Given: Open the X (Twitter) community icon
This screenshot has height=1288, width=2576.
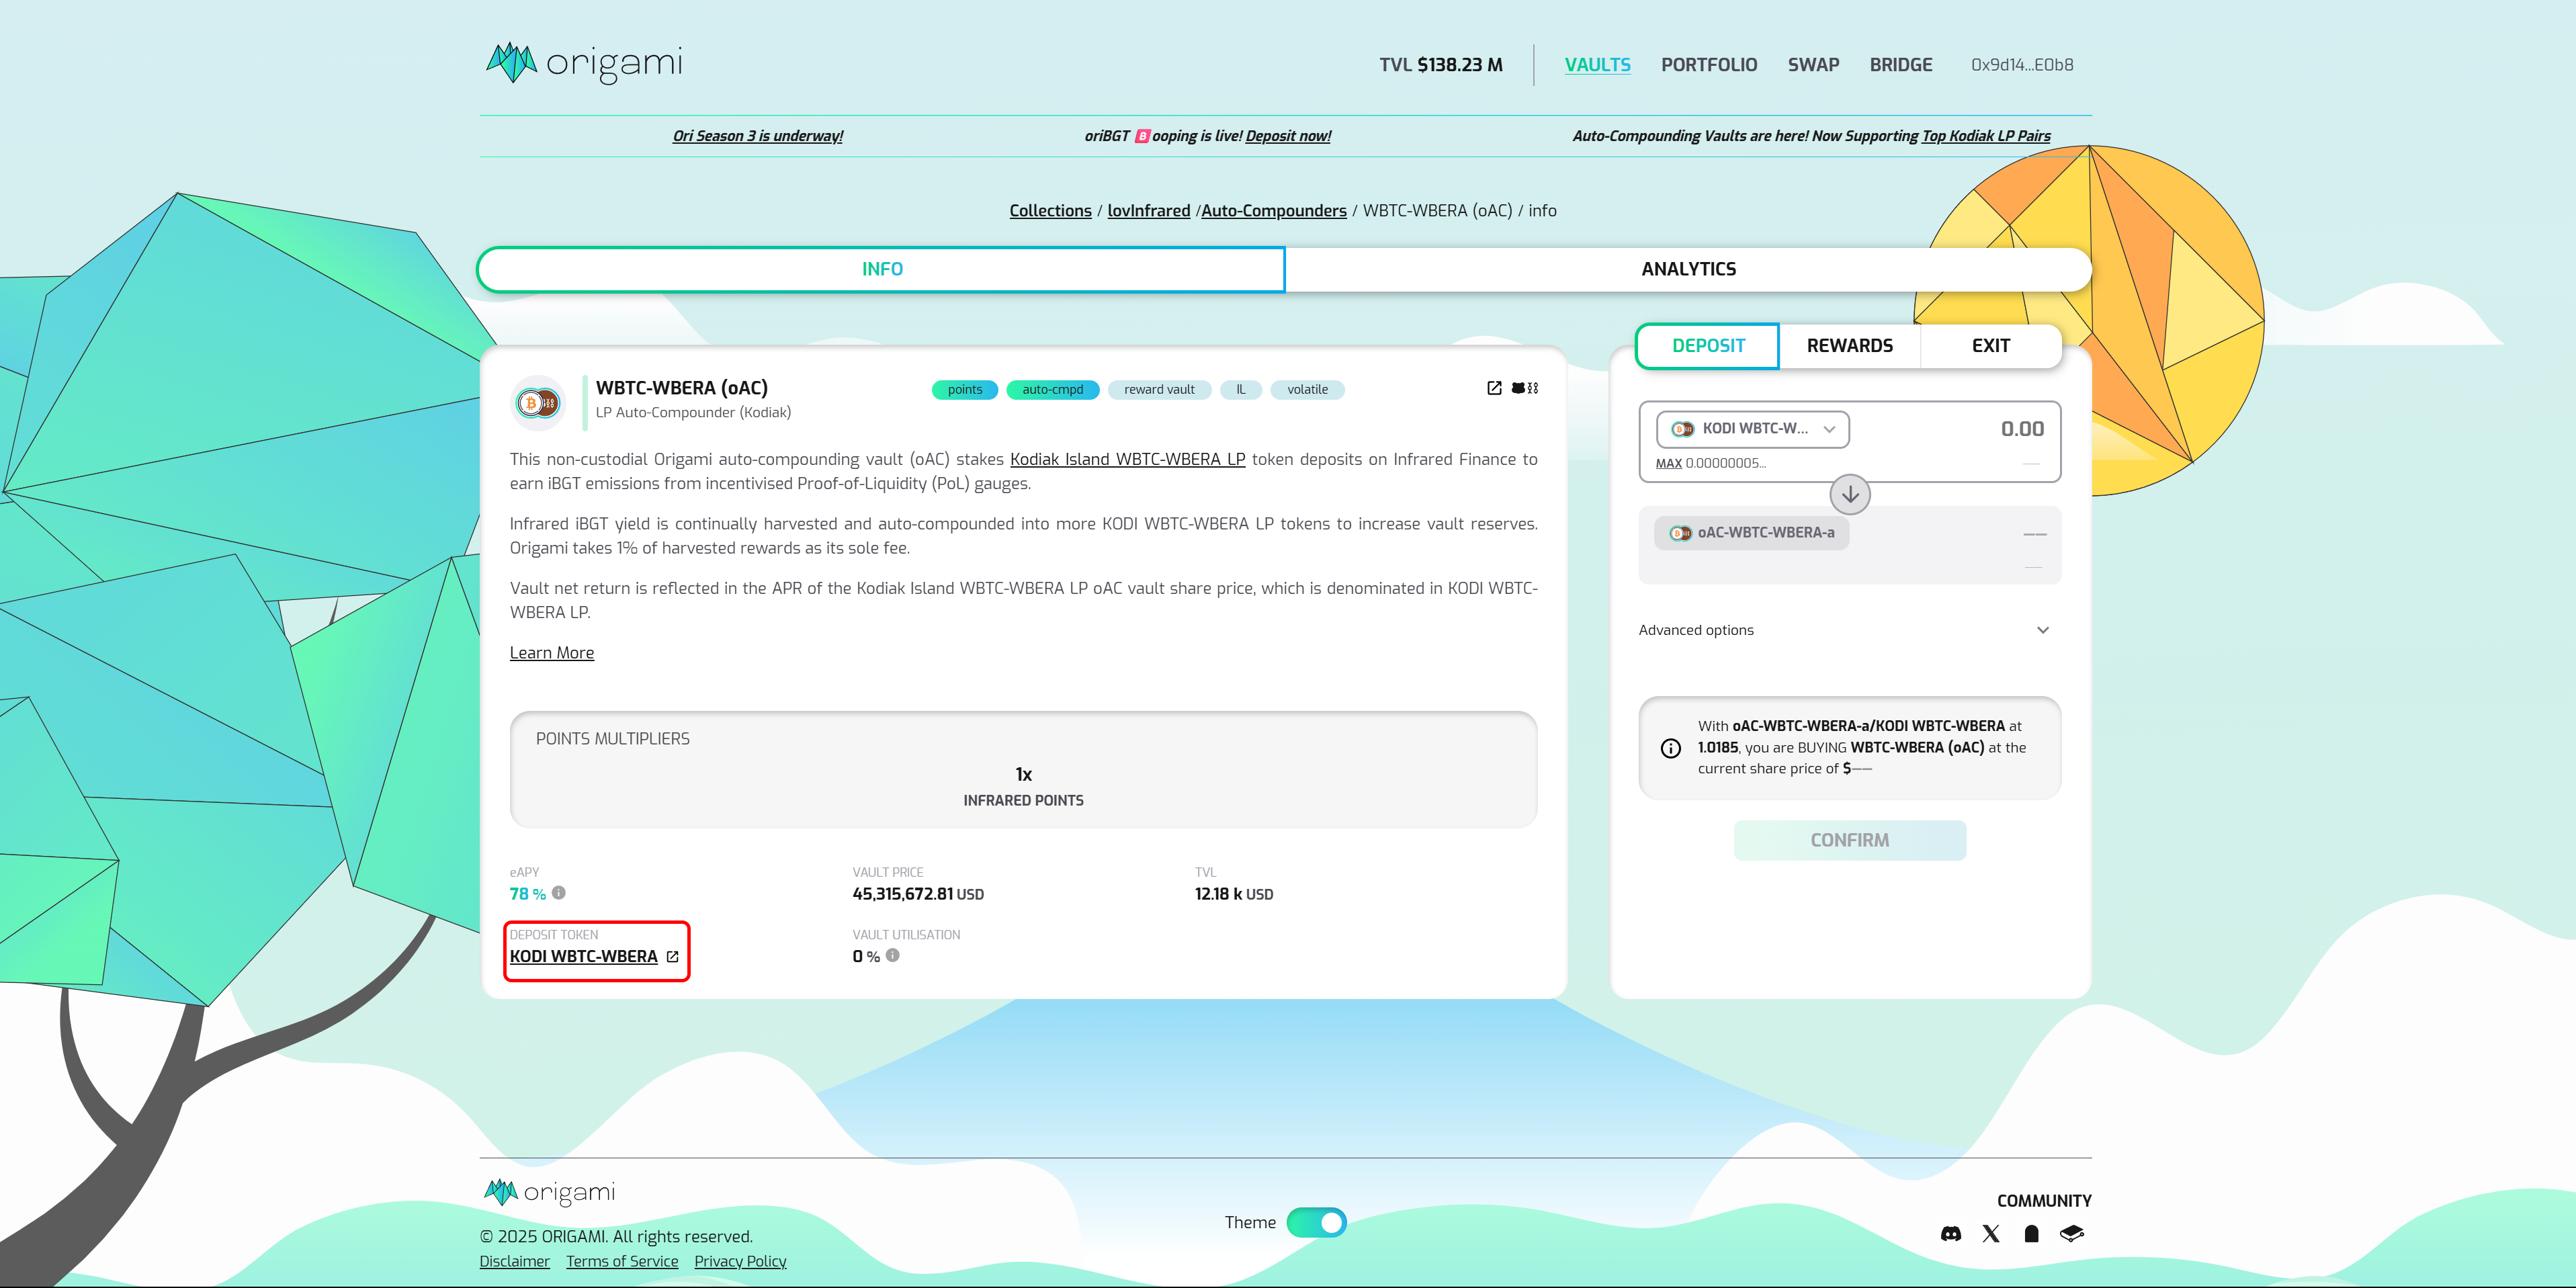Looking at the screenshot, I should tap(1991, 1234).
